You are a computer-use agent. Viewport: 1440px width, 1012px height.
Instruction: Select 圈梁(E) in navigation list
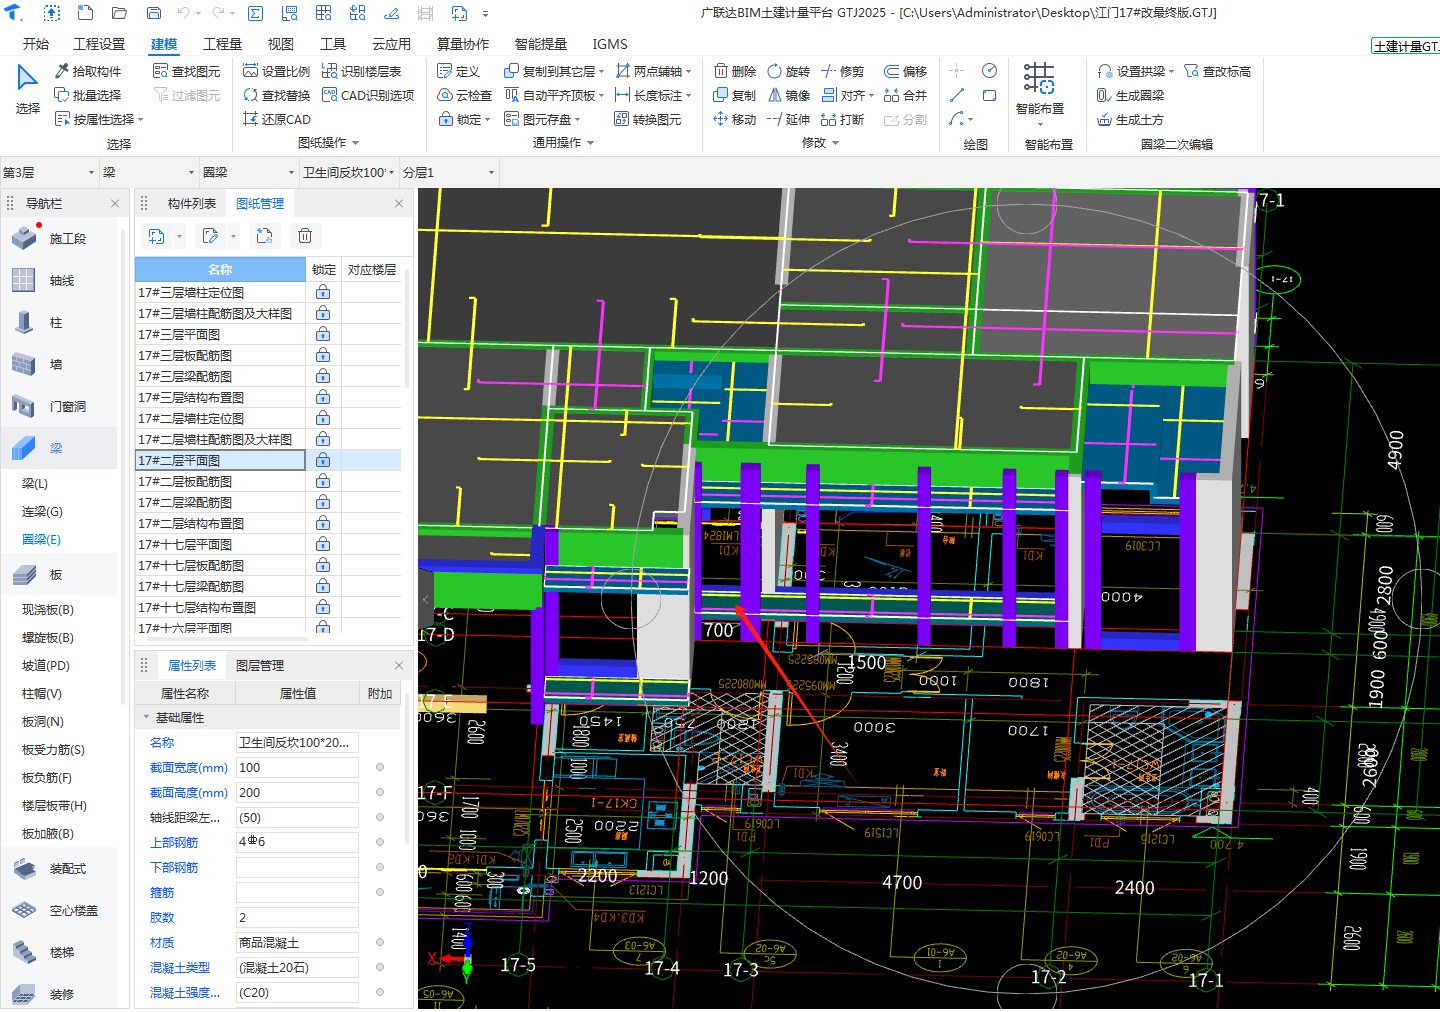tap(41, 539)
